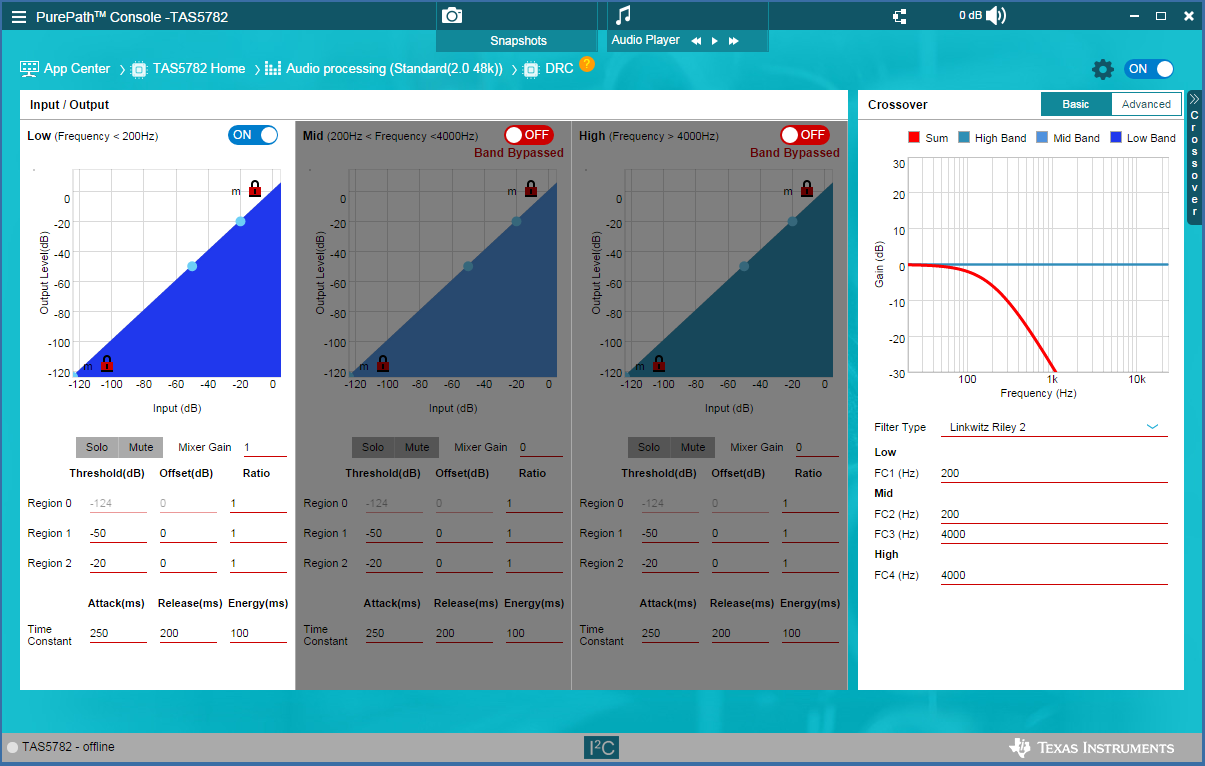Collapse the Crossover side panel arrows
1205x766 pixels.
tap(1194, 98)
